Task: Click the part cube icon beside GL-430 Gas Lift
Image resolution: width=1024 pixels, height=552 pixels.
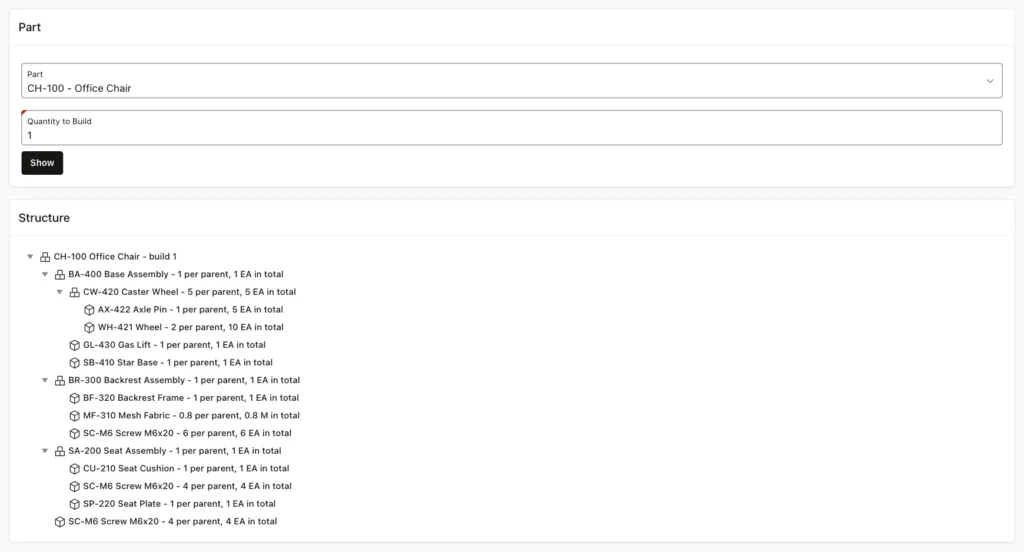Action: [74, 345]
